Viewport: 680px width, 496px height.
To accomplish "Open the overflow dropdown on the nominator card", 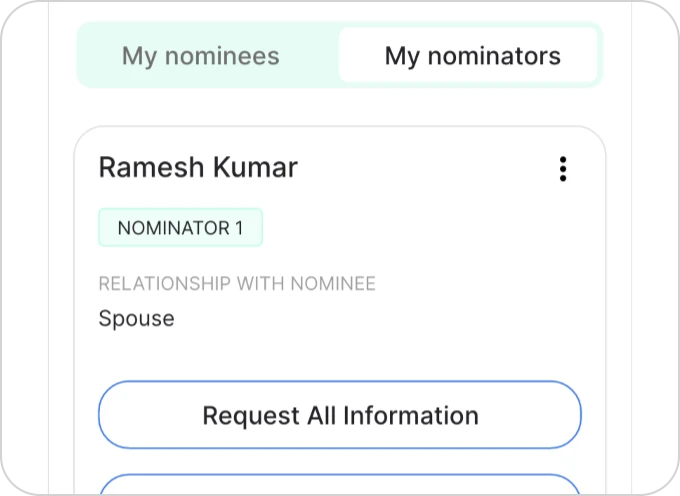I will click(x=563, y=169).
